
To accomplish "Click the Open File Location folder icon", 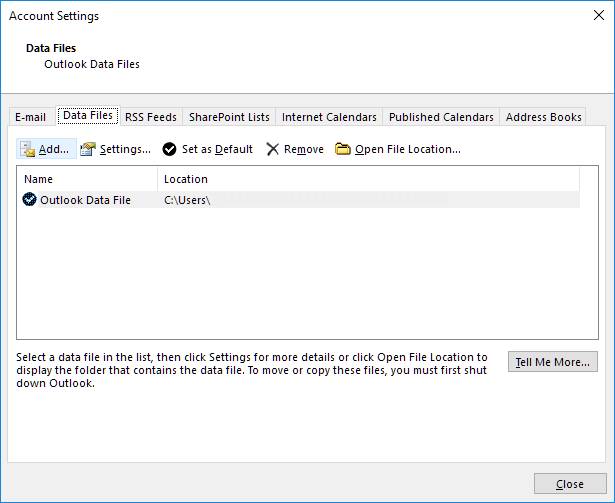I will 343,149.
